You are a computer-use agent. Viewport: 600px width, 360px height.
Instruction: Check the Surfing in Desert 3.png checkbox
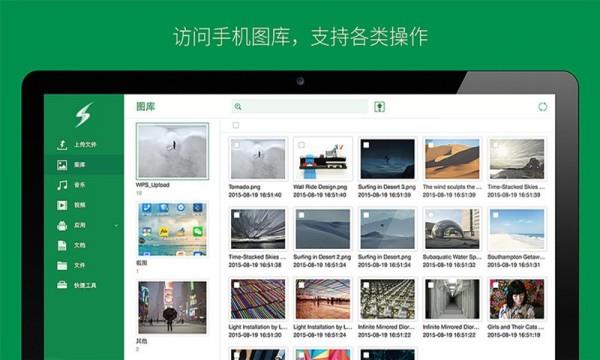[366, 145]
